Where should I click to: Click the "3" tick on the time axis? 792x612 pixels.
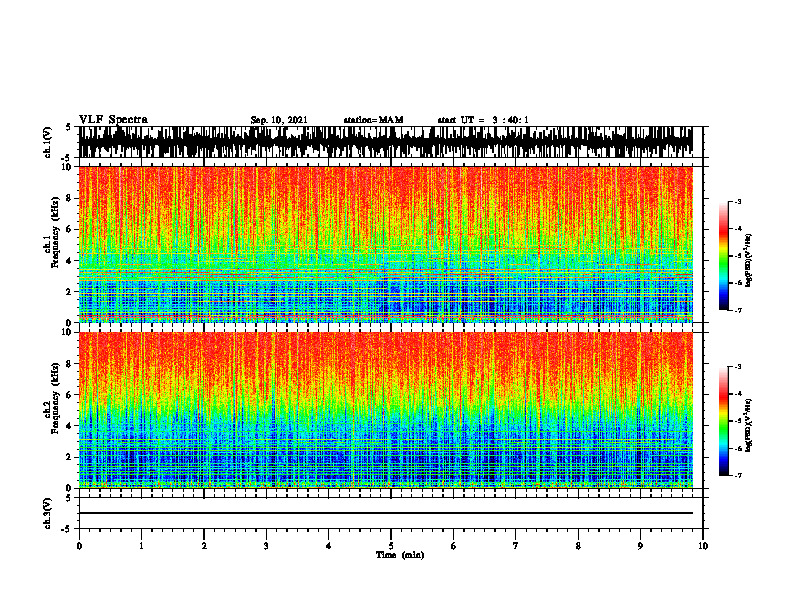[x=266, y=546]
